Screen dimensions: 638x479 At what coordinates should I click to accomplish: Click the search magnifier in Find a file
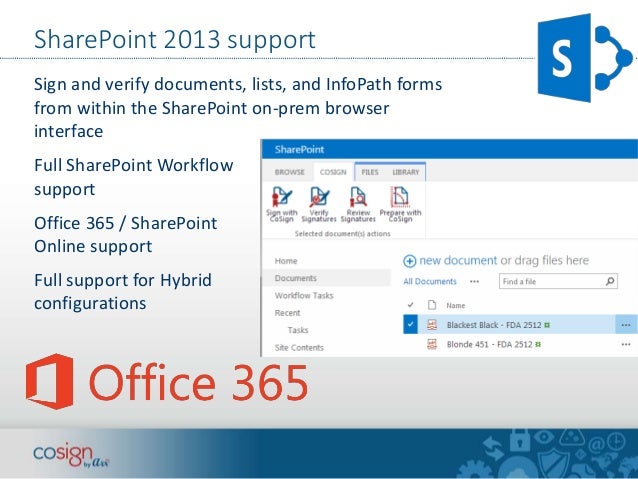click(x=610, y=281)
